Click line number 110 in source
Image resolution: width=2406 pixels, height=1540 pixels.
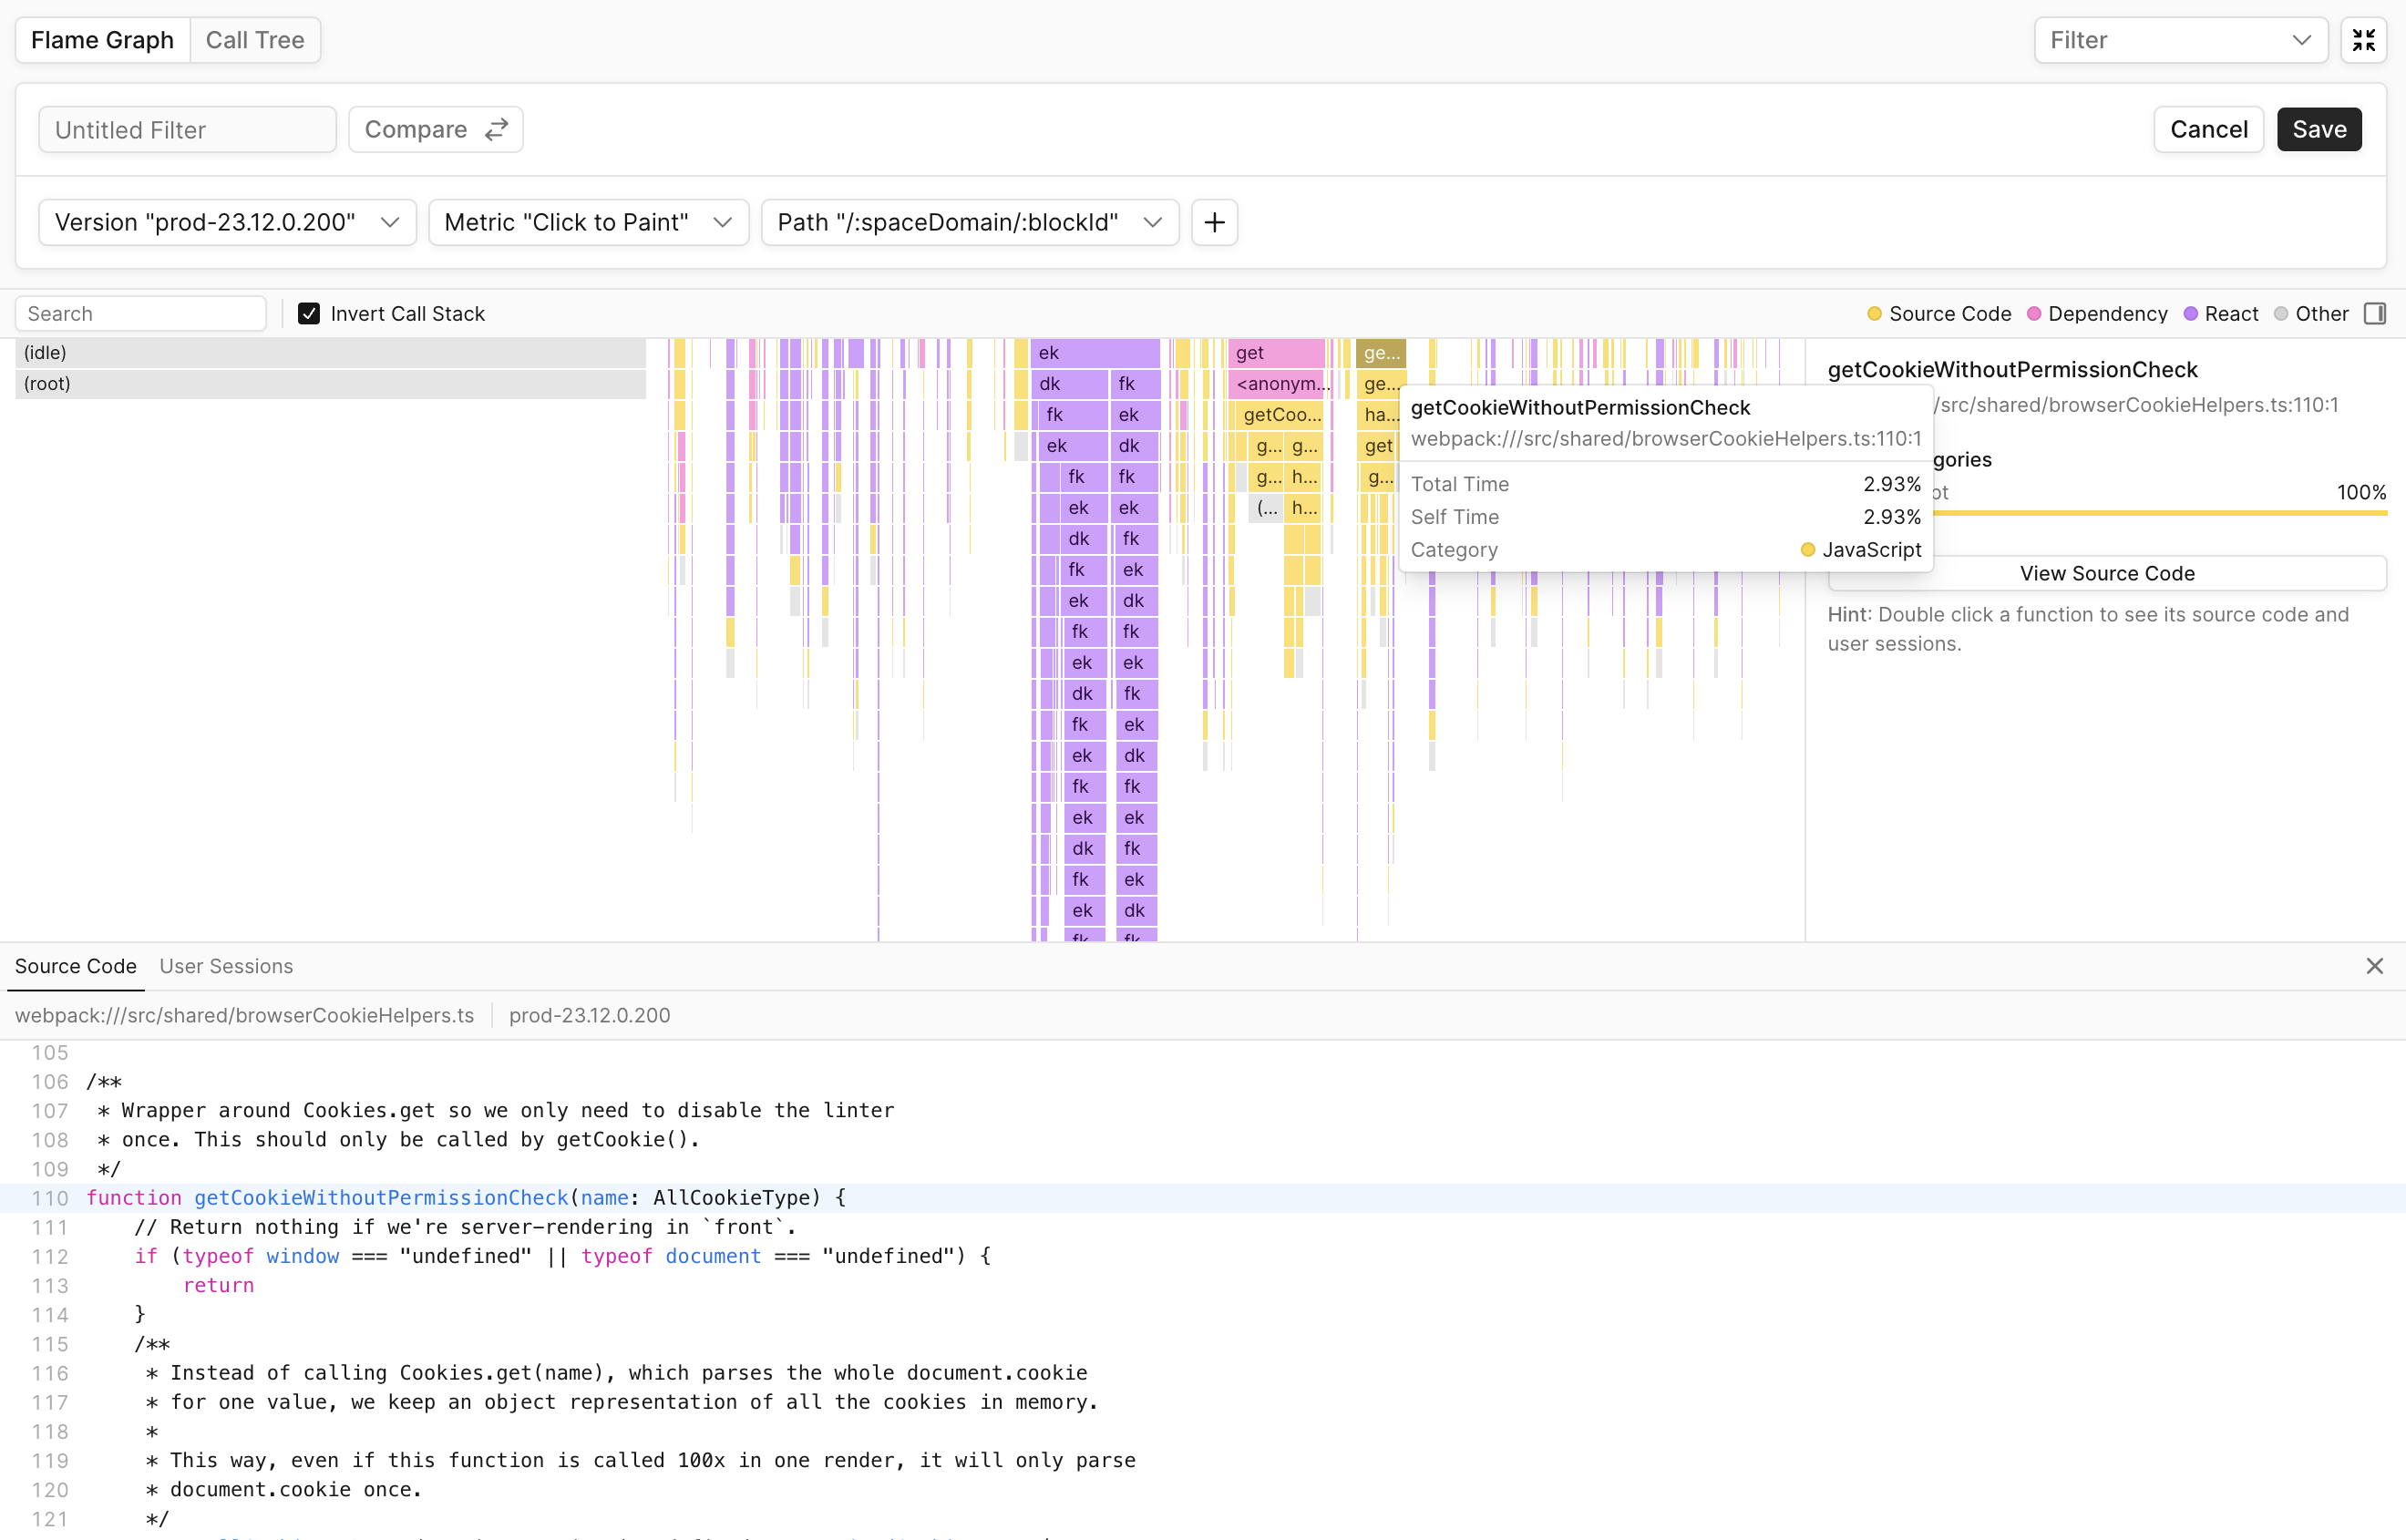[x=50, y=1198]
